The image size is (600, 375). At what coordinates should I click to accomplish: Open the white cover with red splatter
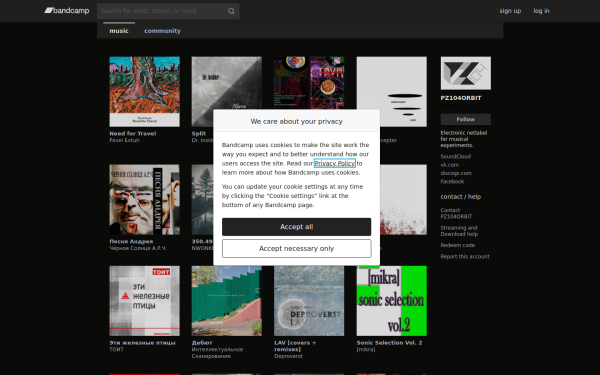[x=403, y=199]
